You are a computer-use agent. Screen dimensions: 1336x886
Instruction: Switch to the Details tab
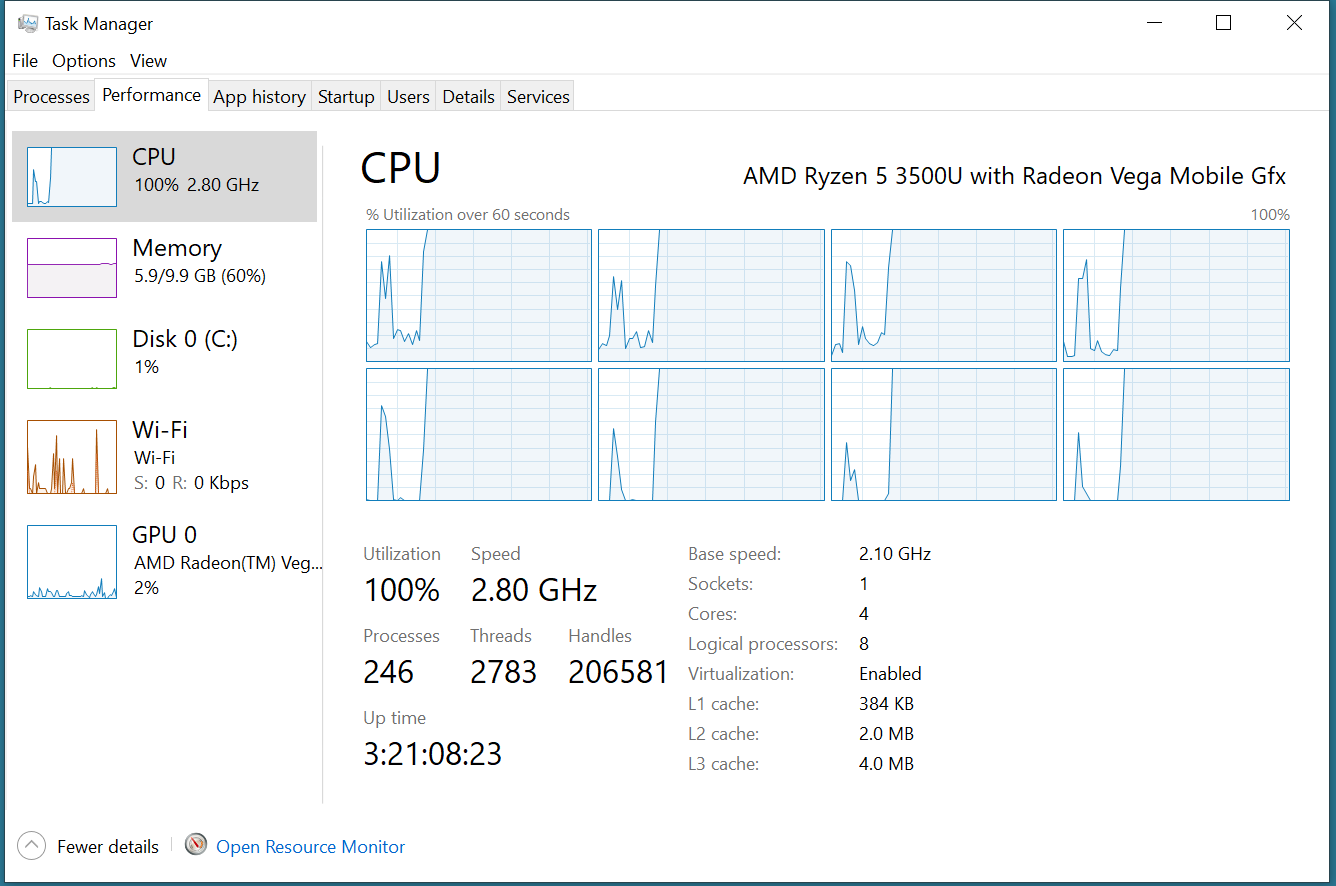click(468, 97)
